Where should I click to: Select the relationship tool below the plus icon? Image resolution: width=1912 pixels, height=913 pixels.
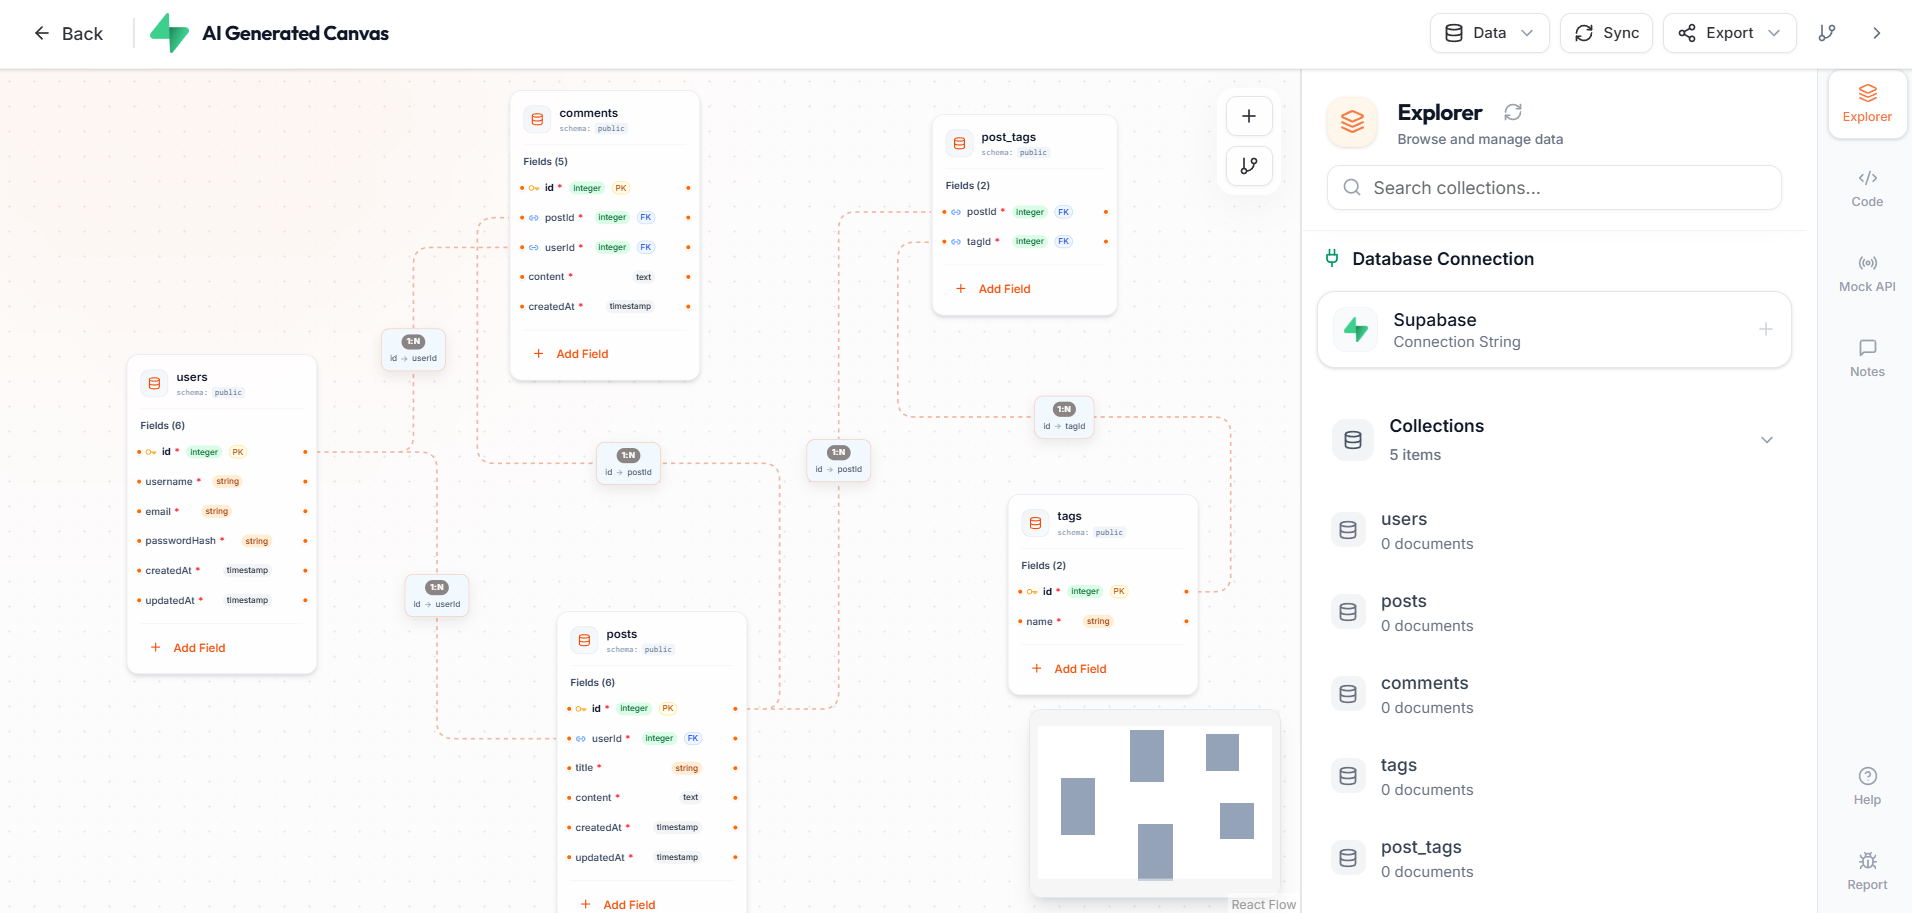pos(1248,166)
